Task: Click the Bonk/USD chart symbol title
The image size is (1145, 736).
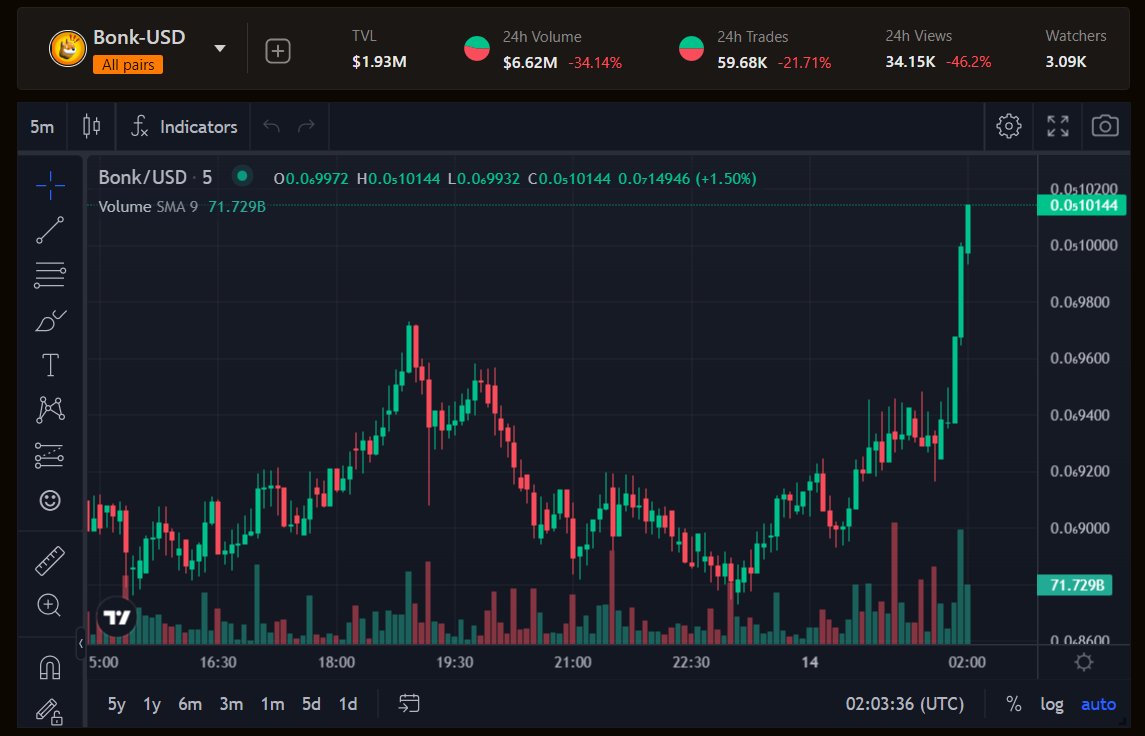Action: pyautogui.click(x=155, y=177)
